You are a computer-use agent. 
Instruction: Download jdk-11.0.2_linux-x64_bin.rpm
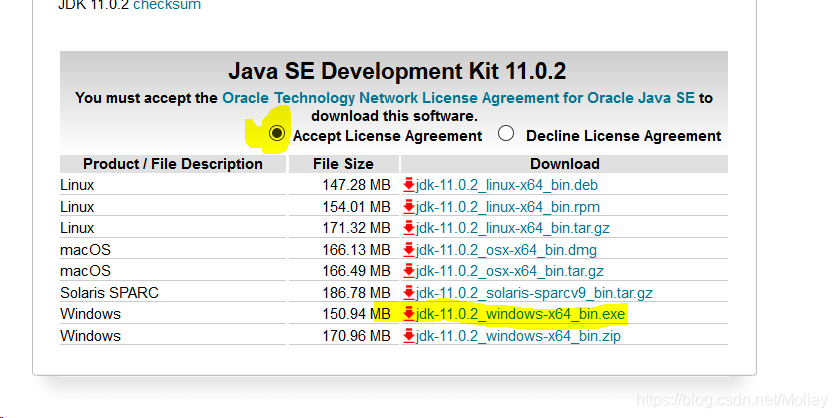pyautogui.click(x=508, y=207)
